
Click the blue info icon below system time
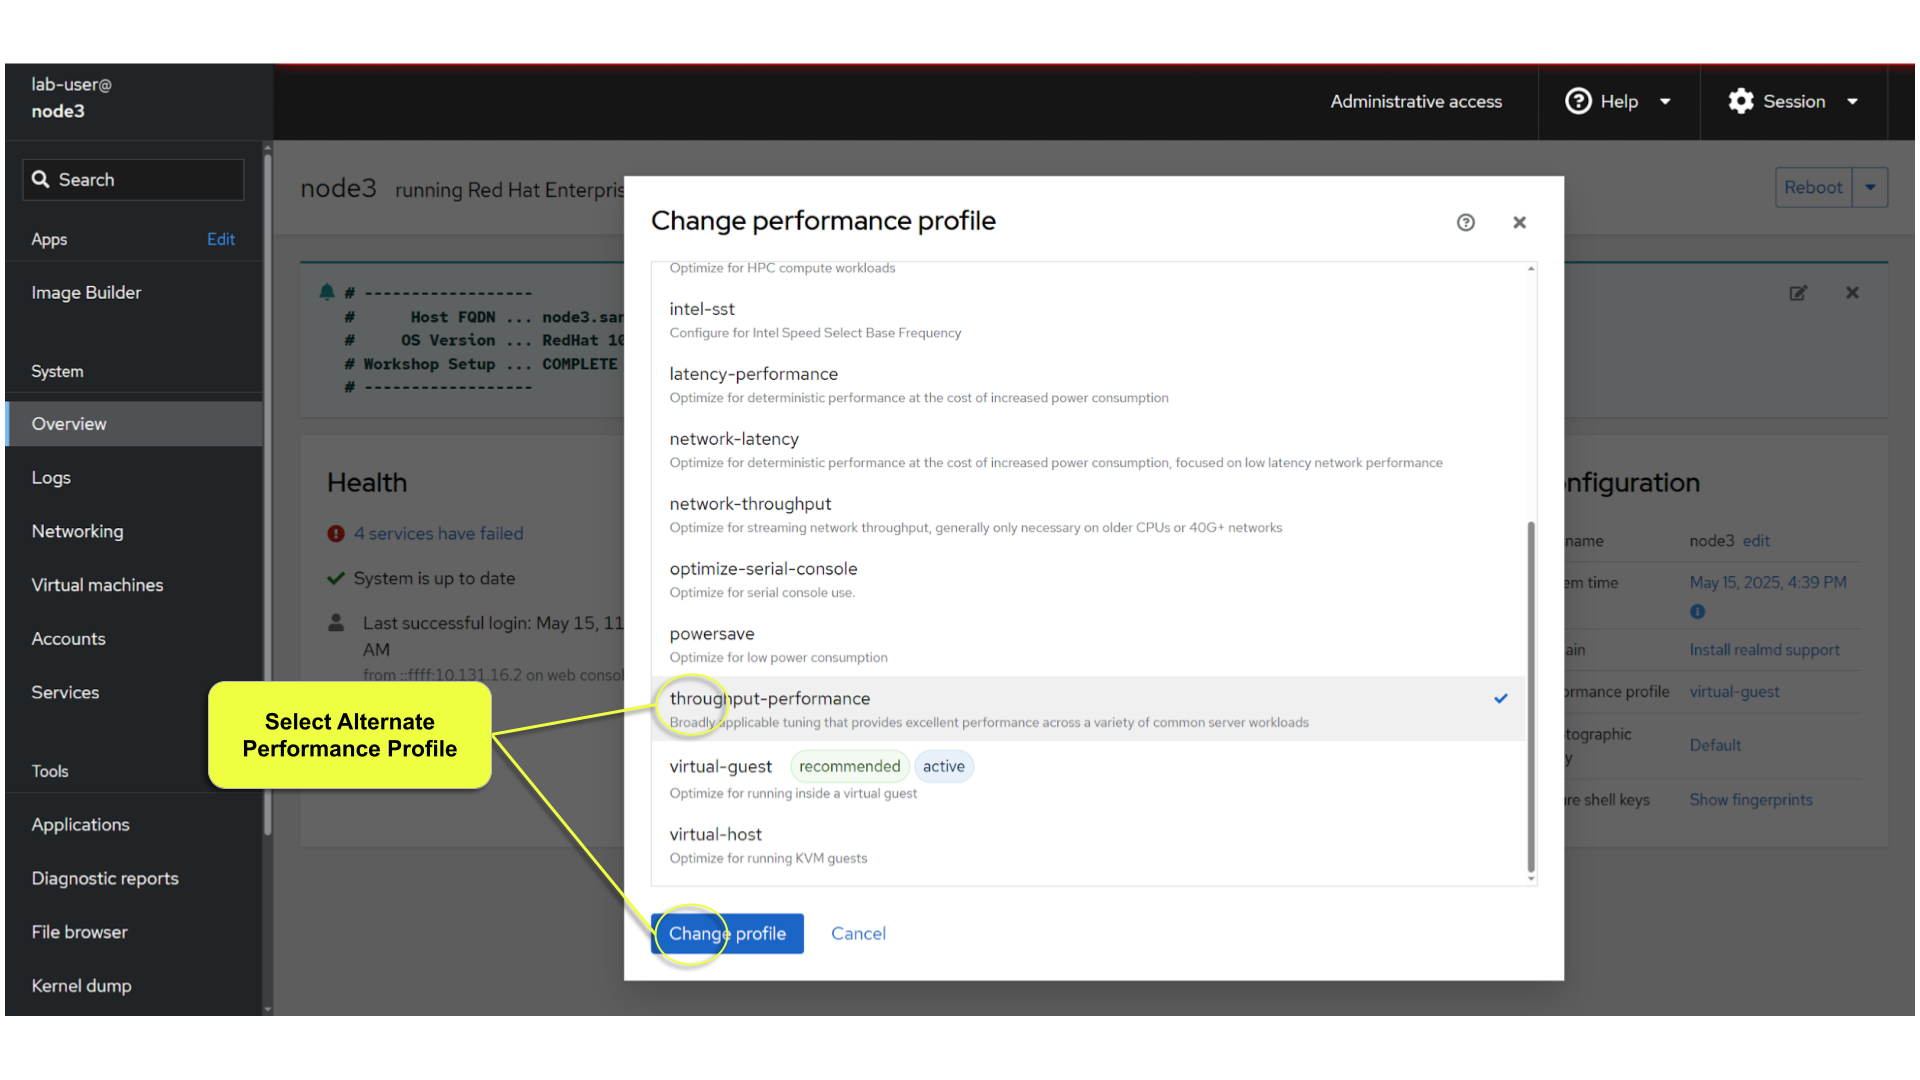[1697, 612]
